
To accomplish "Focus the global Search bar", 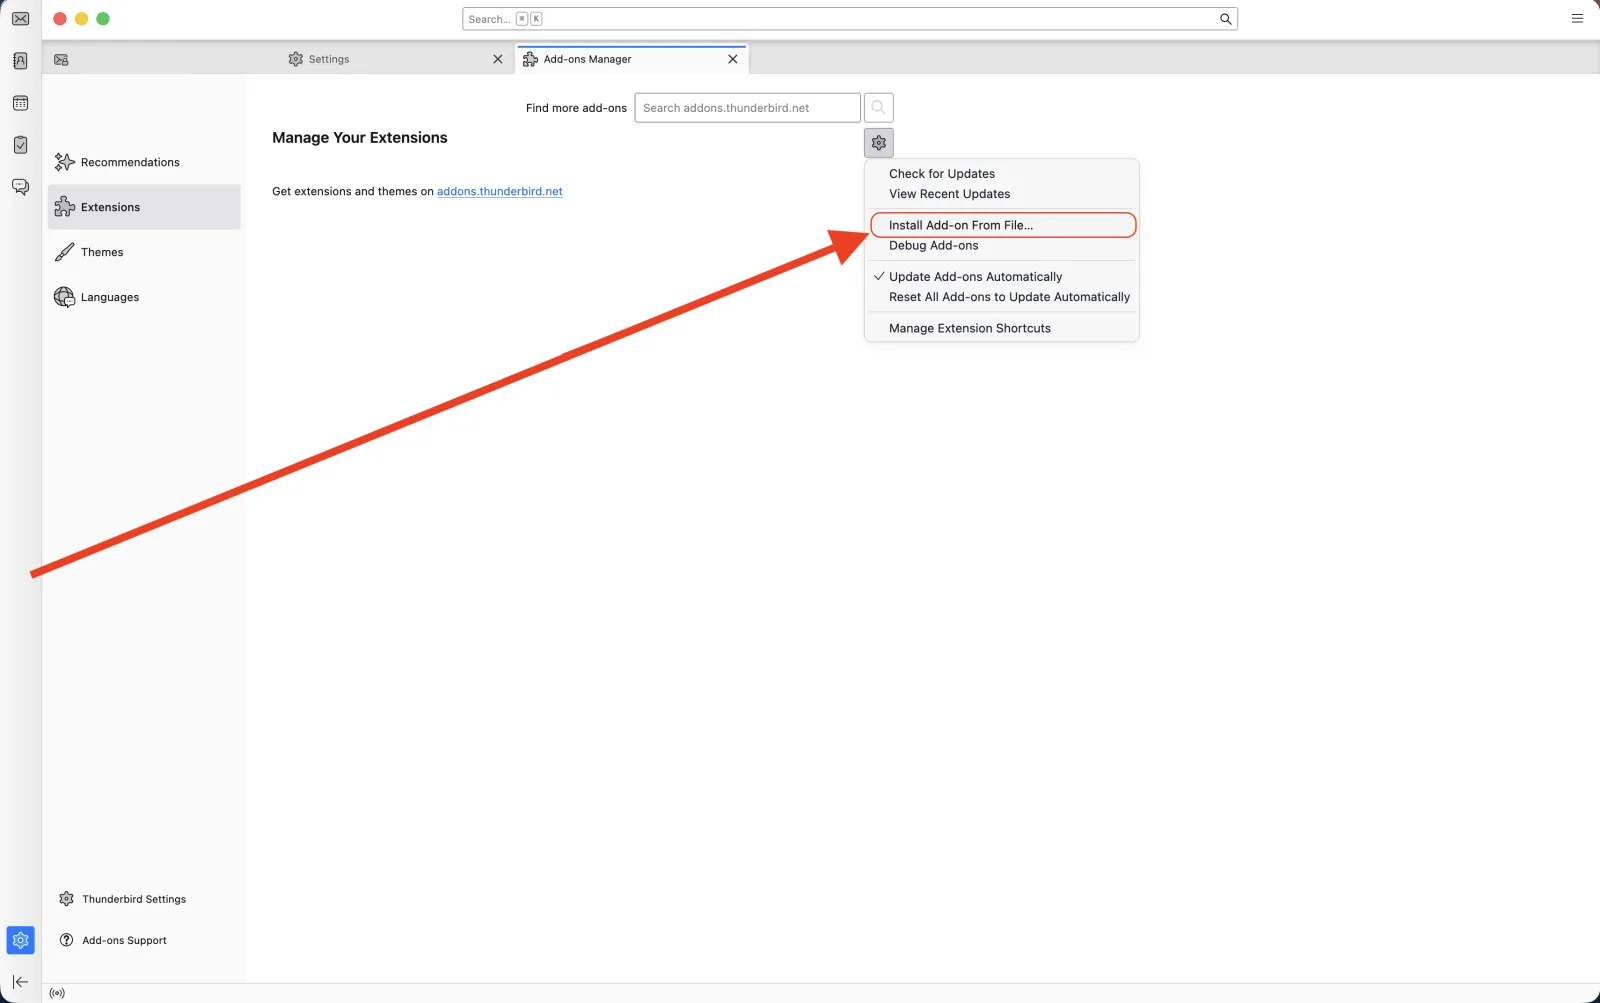I will (x=850, y=19).
